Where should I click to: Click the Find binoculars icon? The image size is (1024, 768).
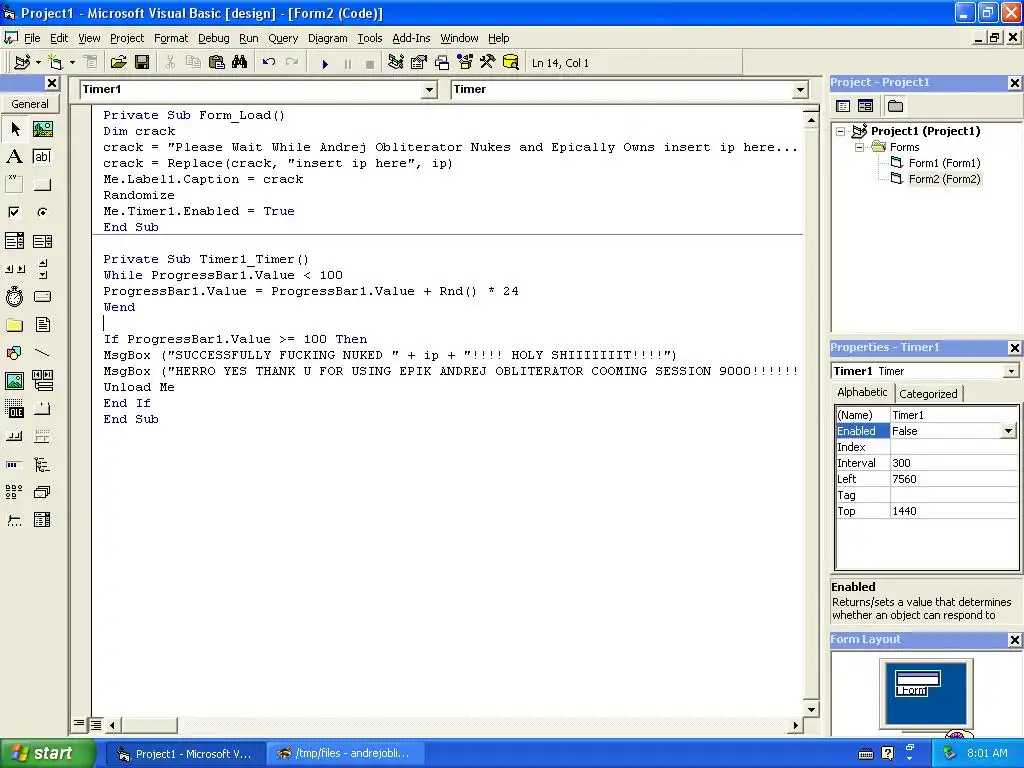(x=240, y=63)
